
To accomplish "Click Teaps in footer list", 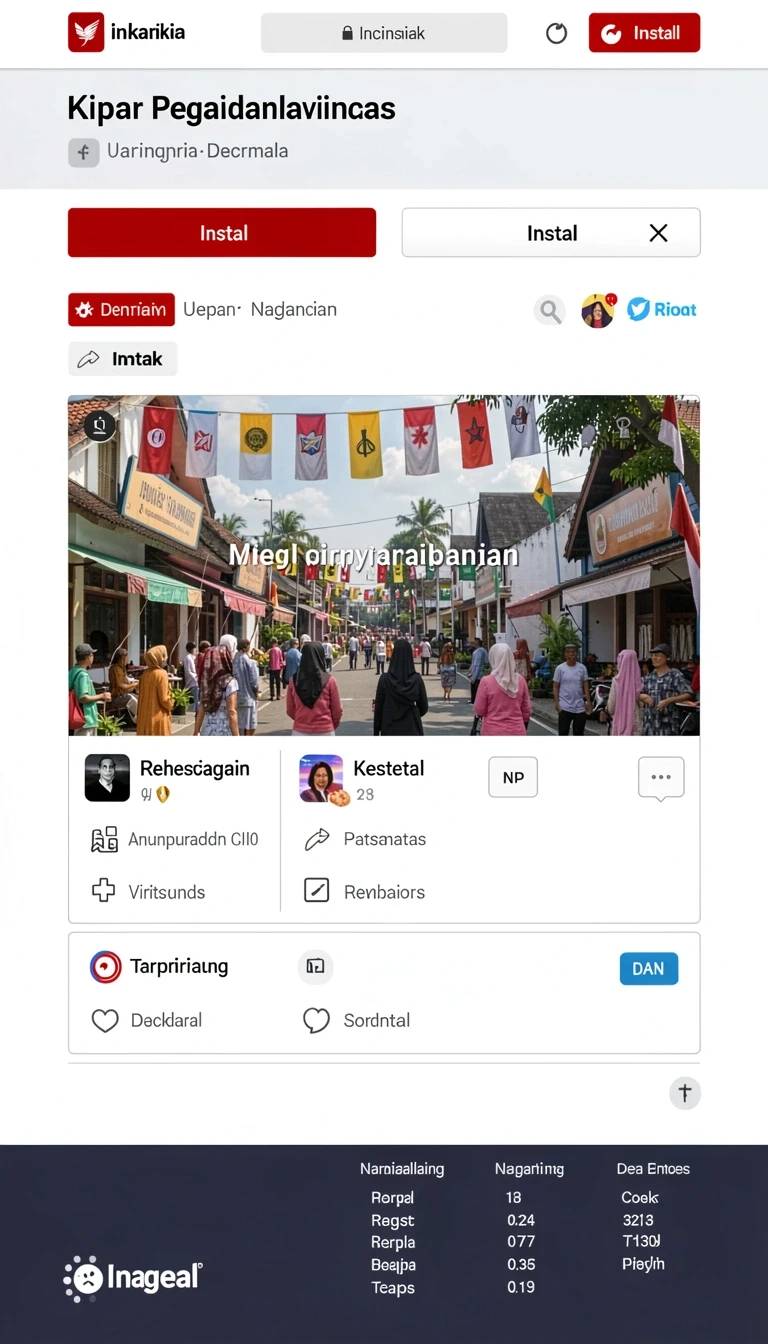I will coord(393,1288).
